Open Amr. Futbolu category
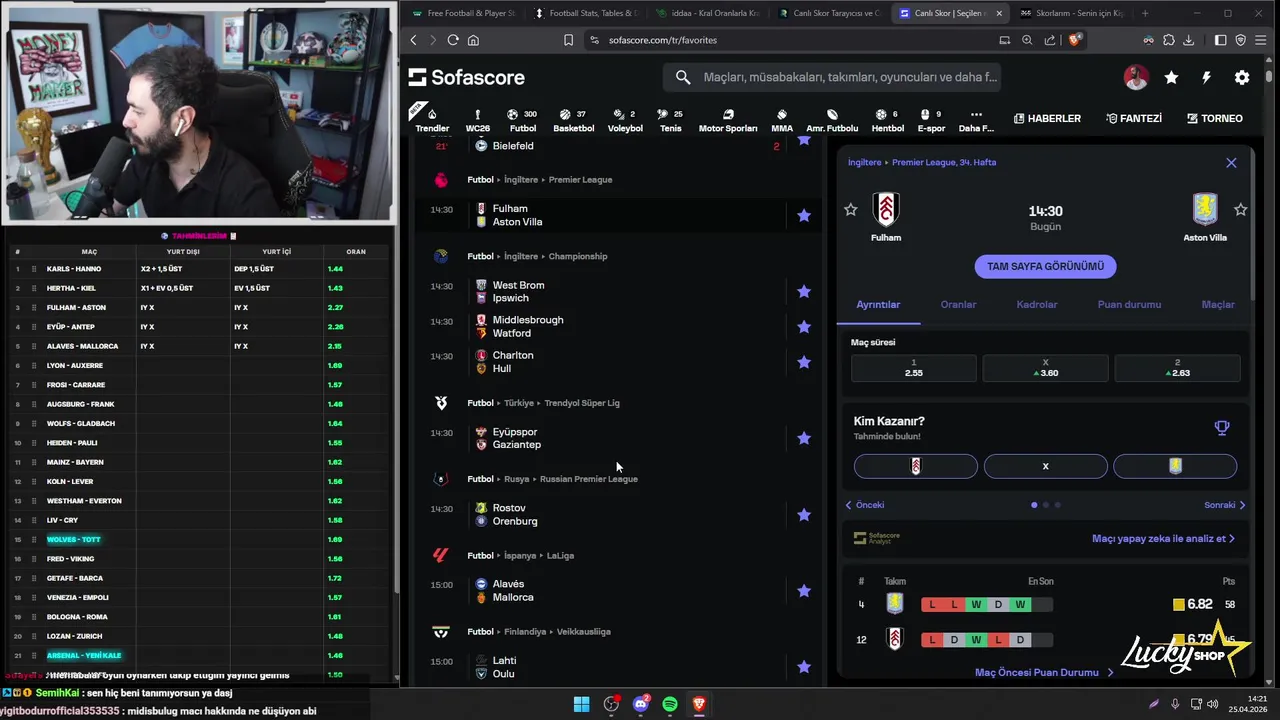The height and width of the screenshot is (720, 1280). 832,120
